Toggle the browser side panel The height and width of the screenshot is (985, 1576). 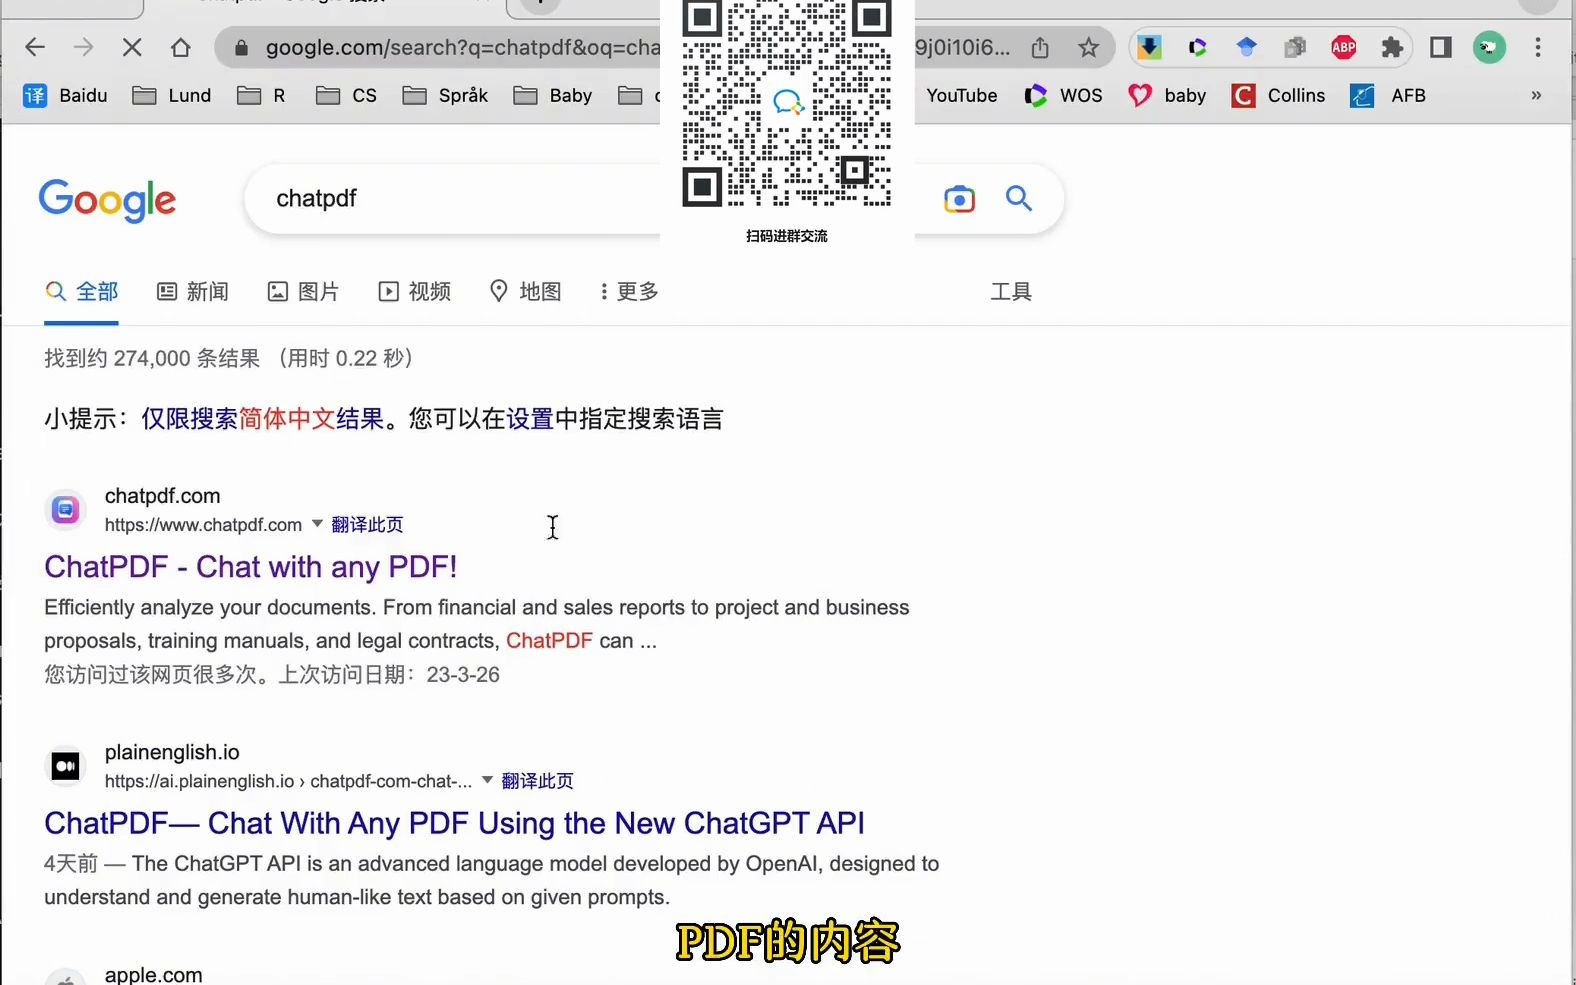click(x=1441, y=47)
